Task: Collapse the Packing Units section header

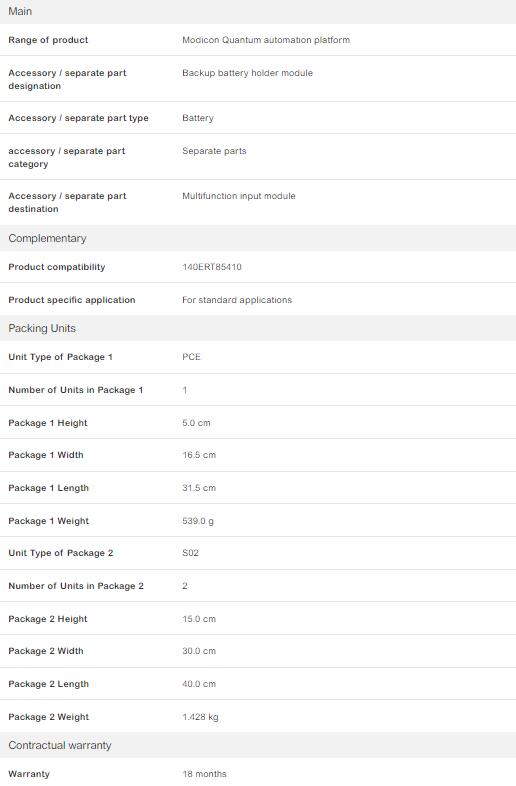Action: (258, 328)
